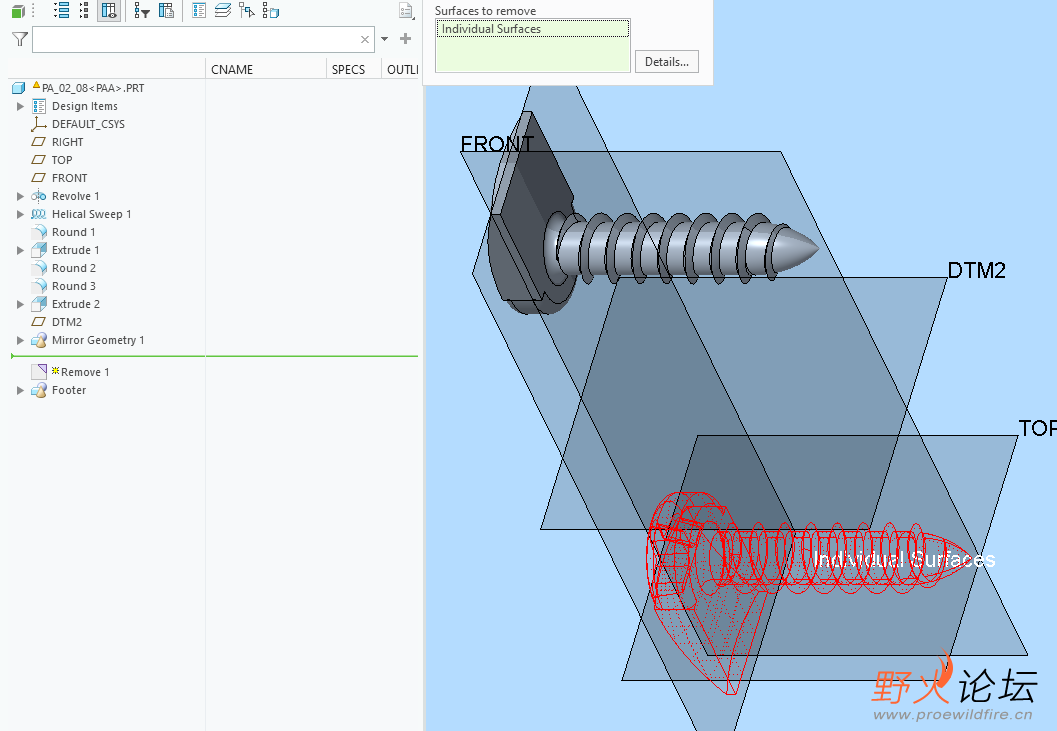Select Individual Surfaces in the collector list
Image resolution: width=1057 pixels, height=731 pixels.
tap(533, 29)
